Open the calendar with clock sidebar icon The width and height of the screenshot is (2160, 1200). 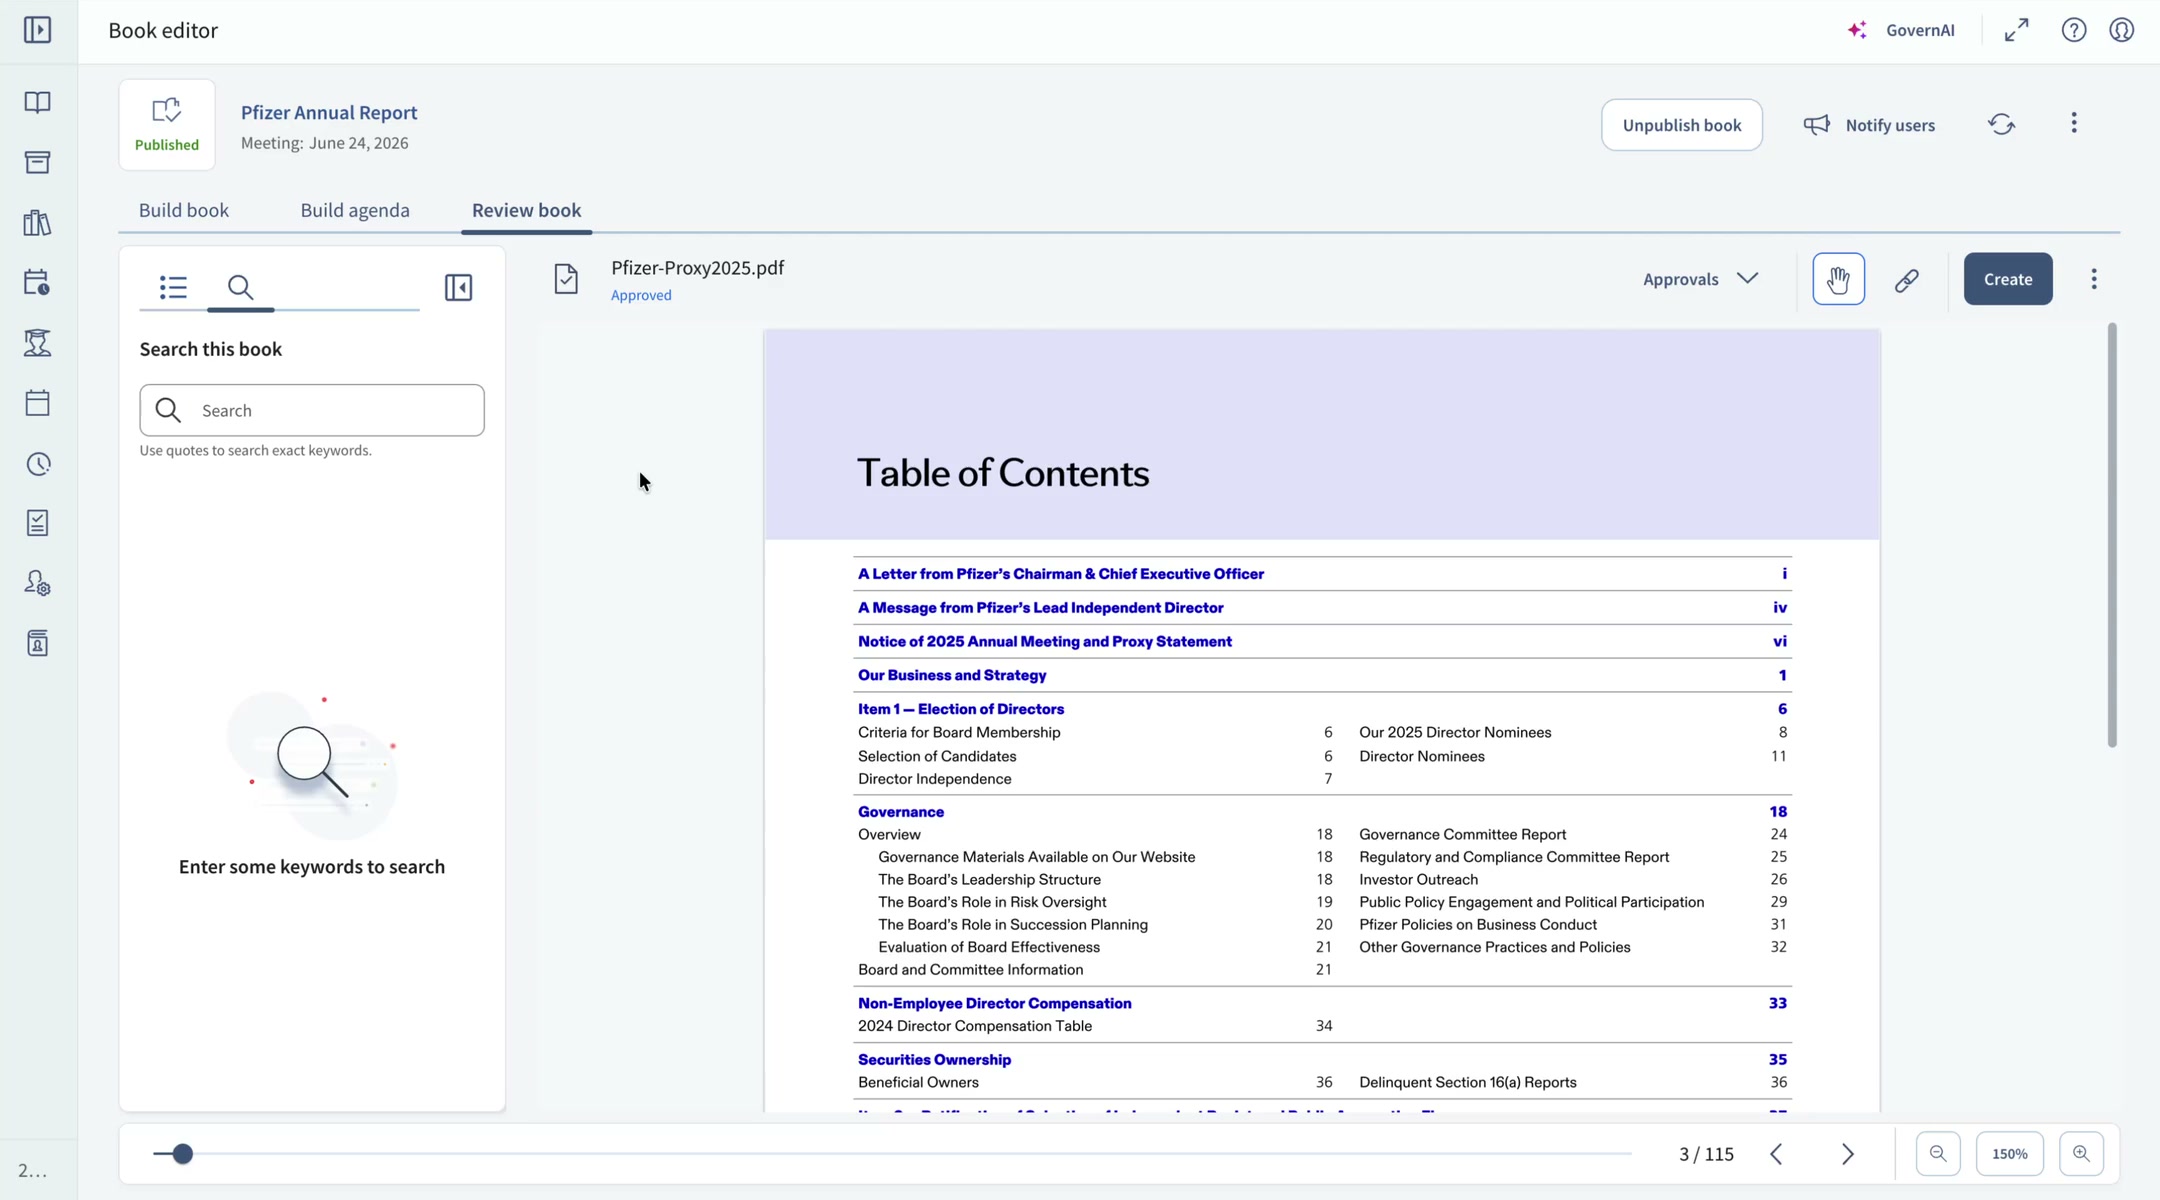37,283
